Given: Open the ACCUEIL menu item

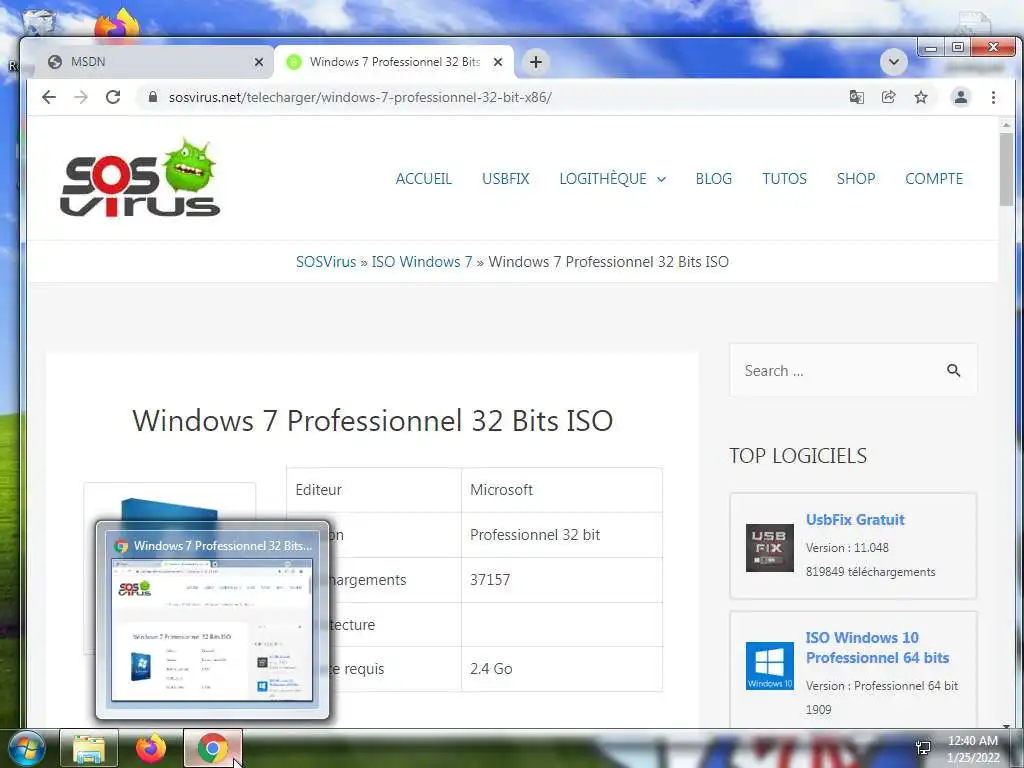Looking at the screenshot, I should (x=423, y=178).
